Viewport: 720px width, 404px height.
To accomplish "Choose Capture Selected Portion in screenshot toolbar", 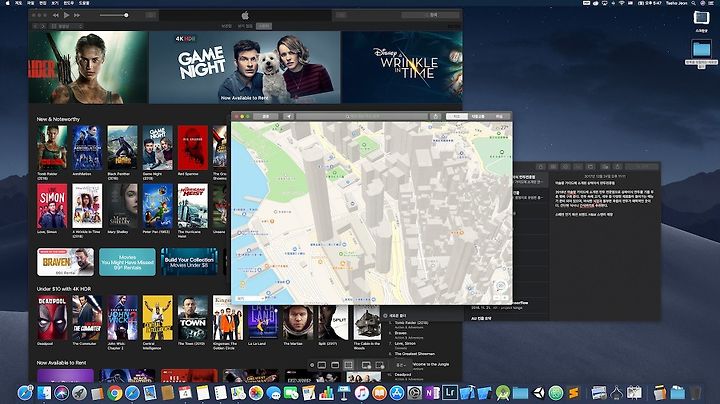I will click(349, 365).
